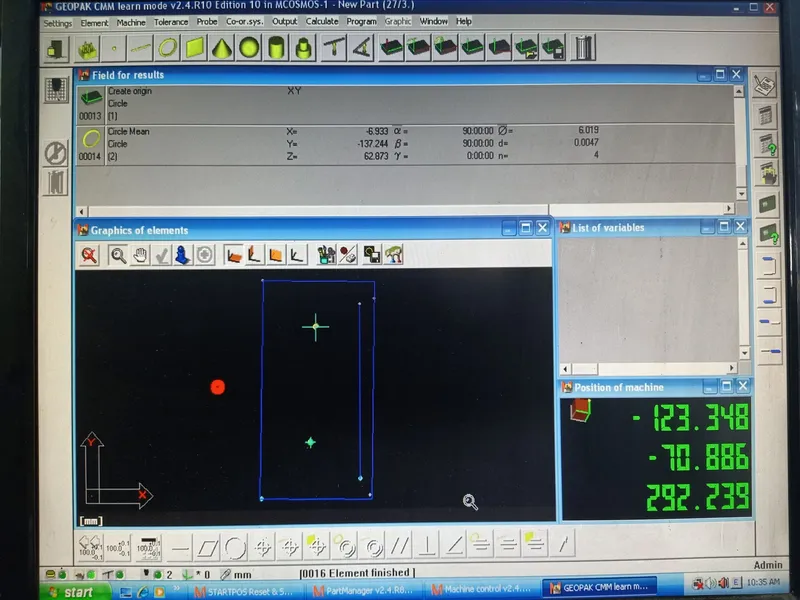The height and width of the screenshot is (600, 800).
Task: Select the Circle element tool in top toolbar
Action: click(x=168, y=48)
